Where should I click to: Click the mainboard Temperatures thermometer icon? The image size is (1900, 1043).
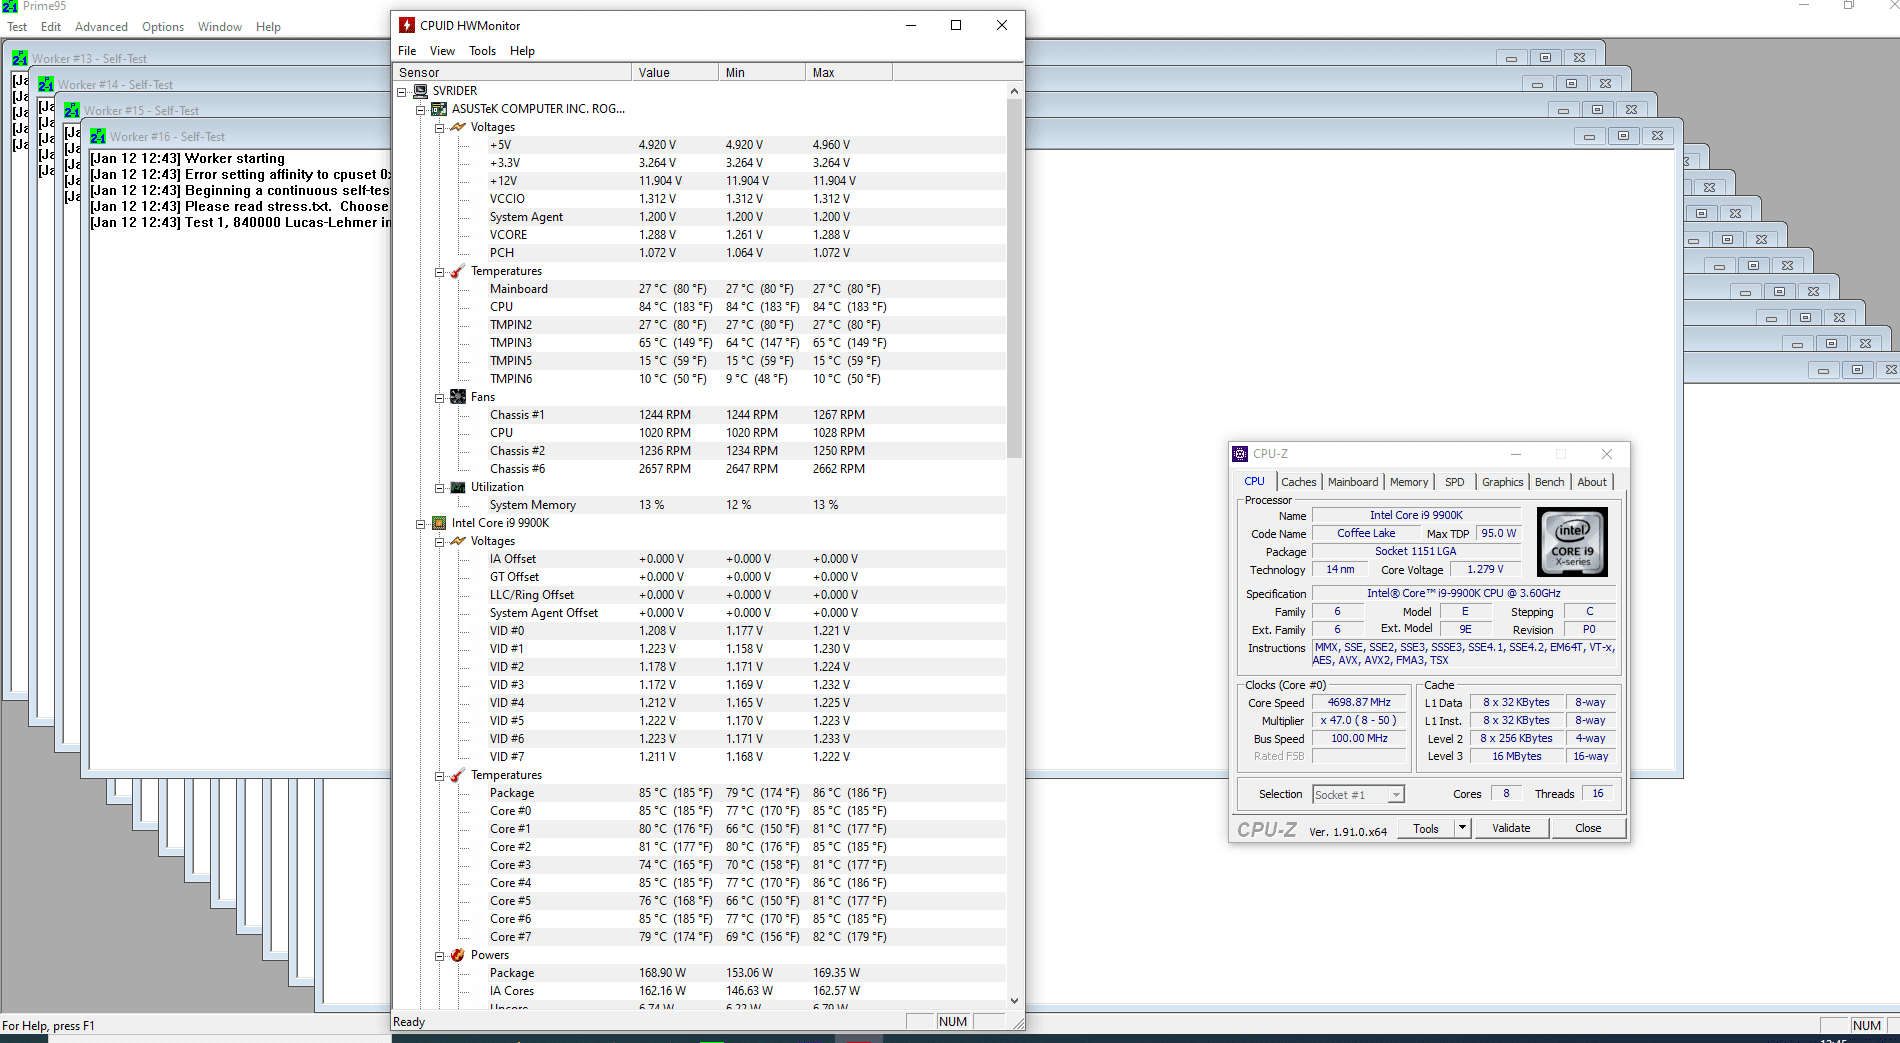(458, 271)
